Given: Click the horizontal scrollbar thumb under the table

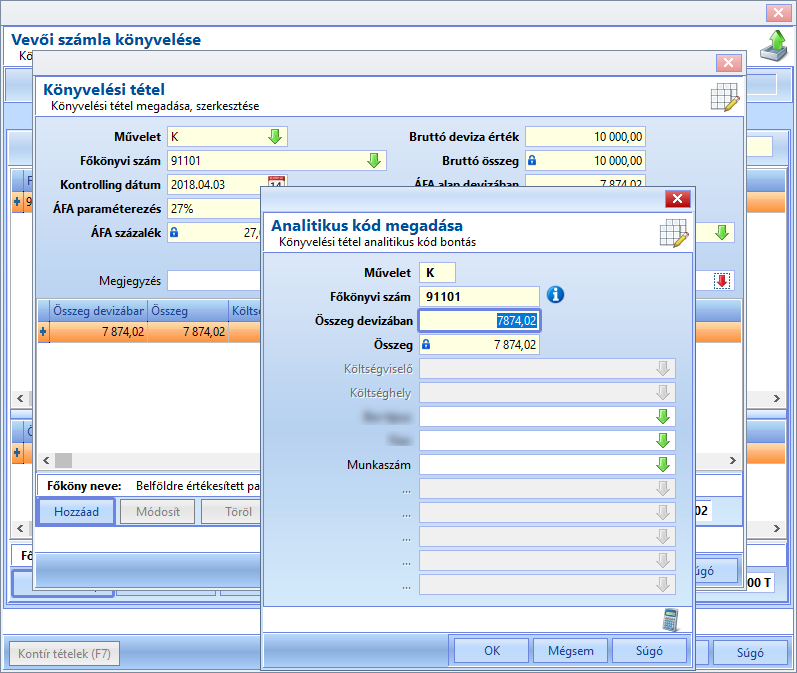Looking at the screenshot, I should coord(64,461).
